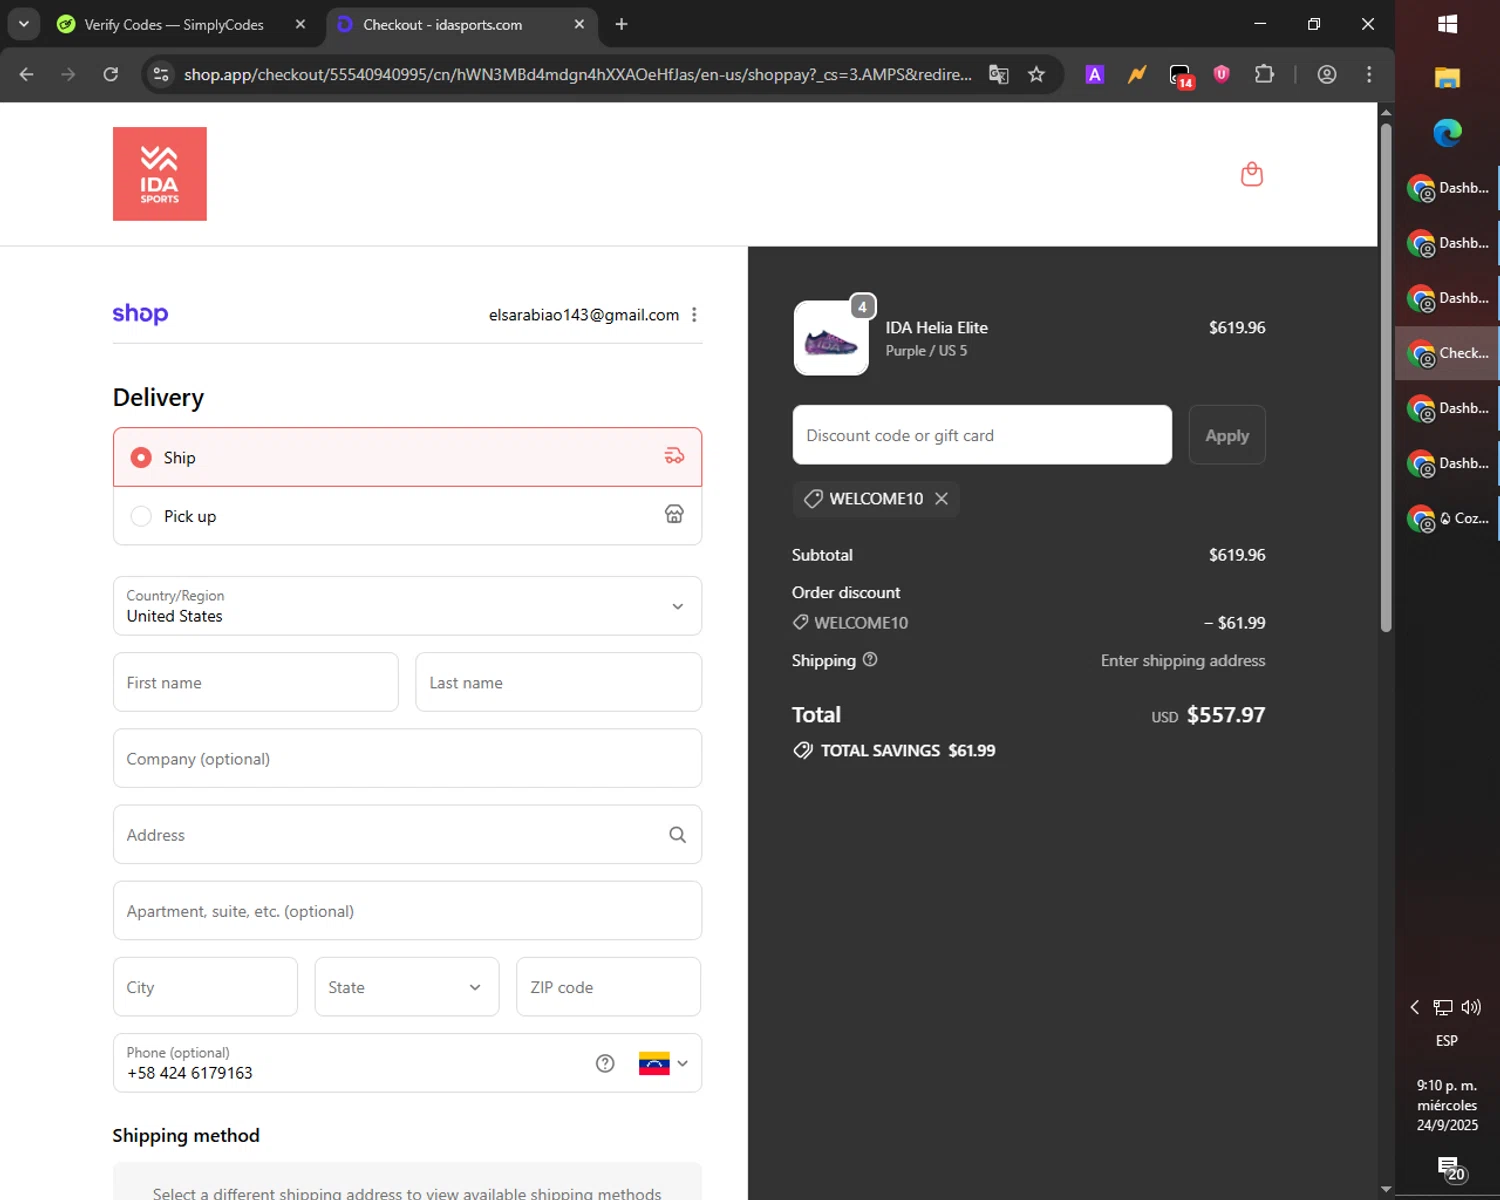This screenshot has height=1200, width=1500.
Task: Open the translate page icon
Action: 998,74
